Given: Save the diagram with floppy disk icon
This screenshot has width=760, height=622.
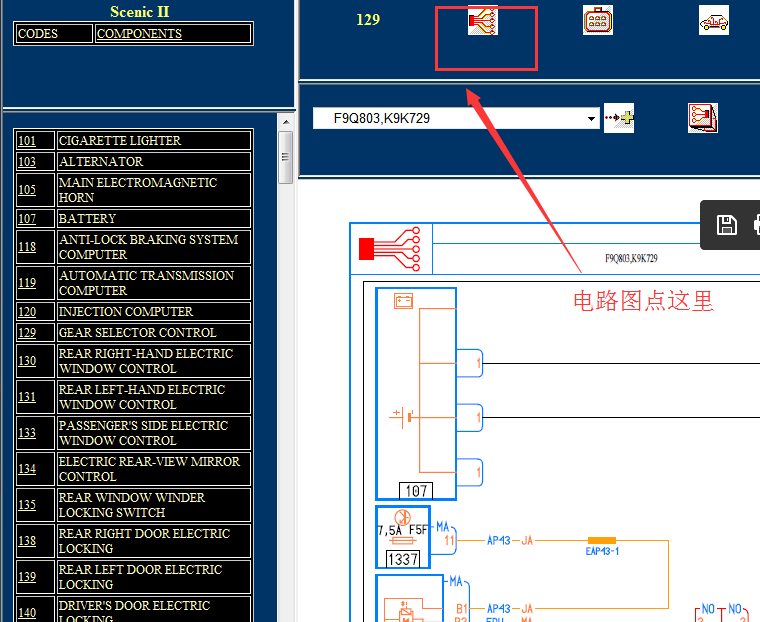Looking at the screenshot, I should click(x=727, y=225).
